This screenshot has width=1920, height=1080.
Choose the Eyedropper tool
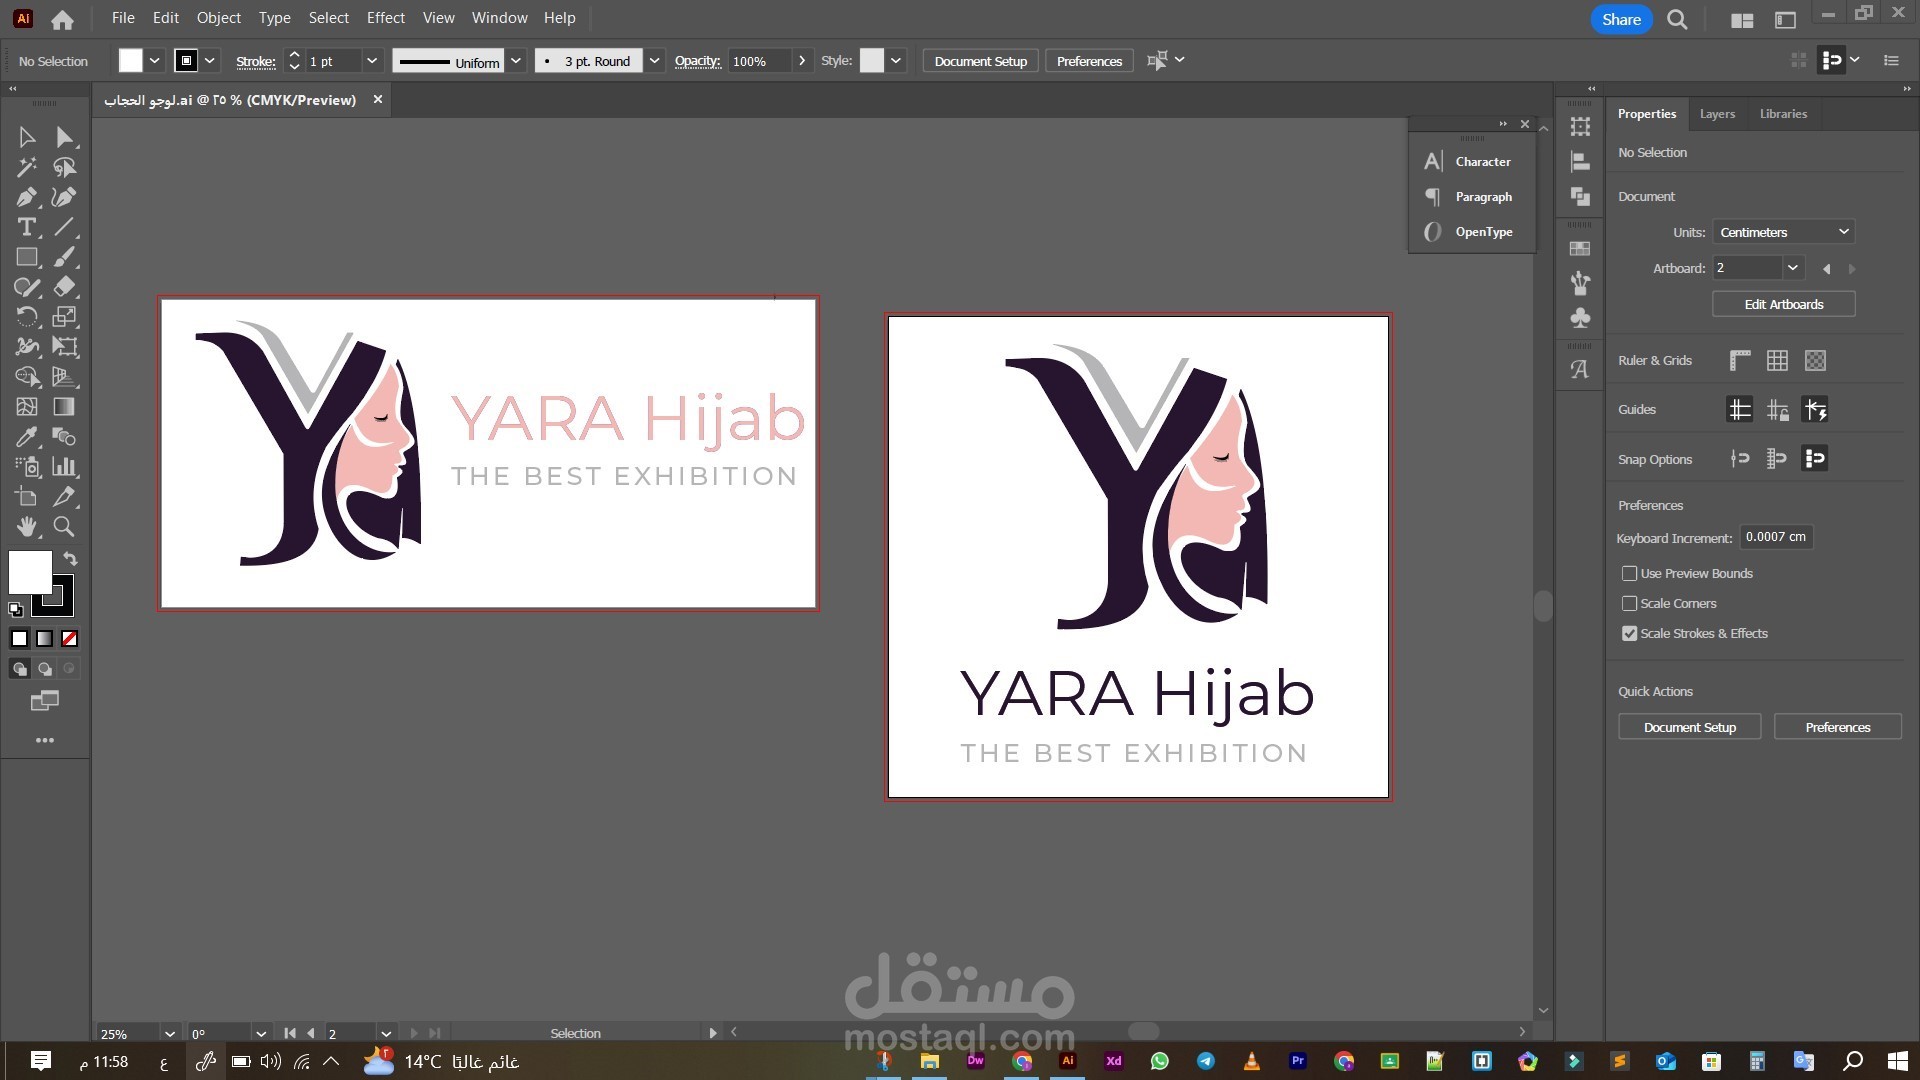pyautogui.click(x=26, y=437)
